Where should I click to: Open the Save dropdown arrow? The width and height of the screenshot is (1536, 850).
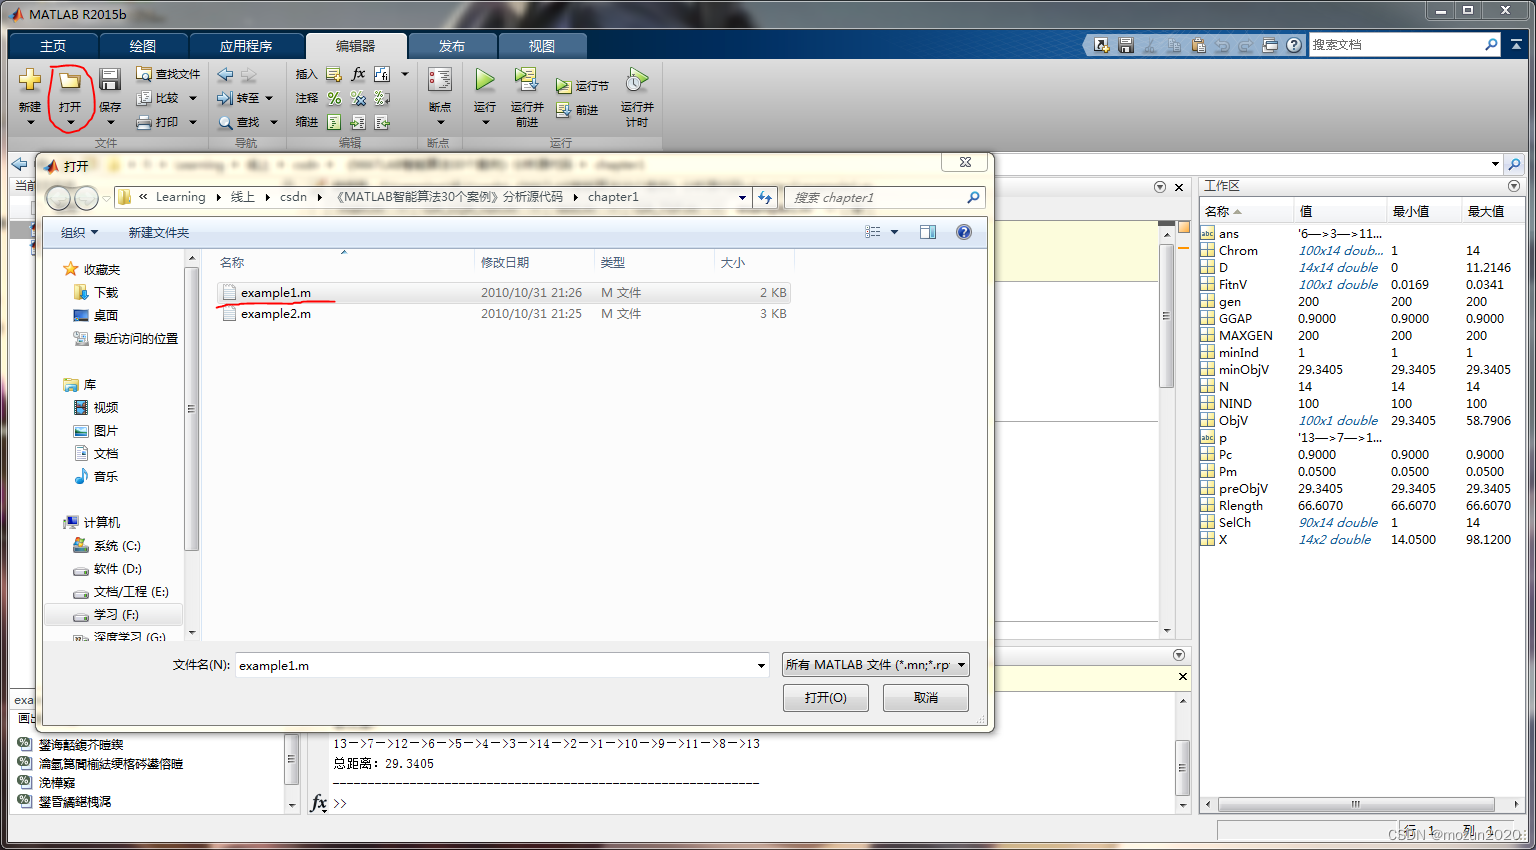[x=110, y=122]
